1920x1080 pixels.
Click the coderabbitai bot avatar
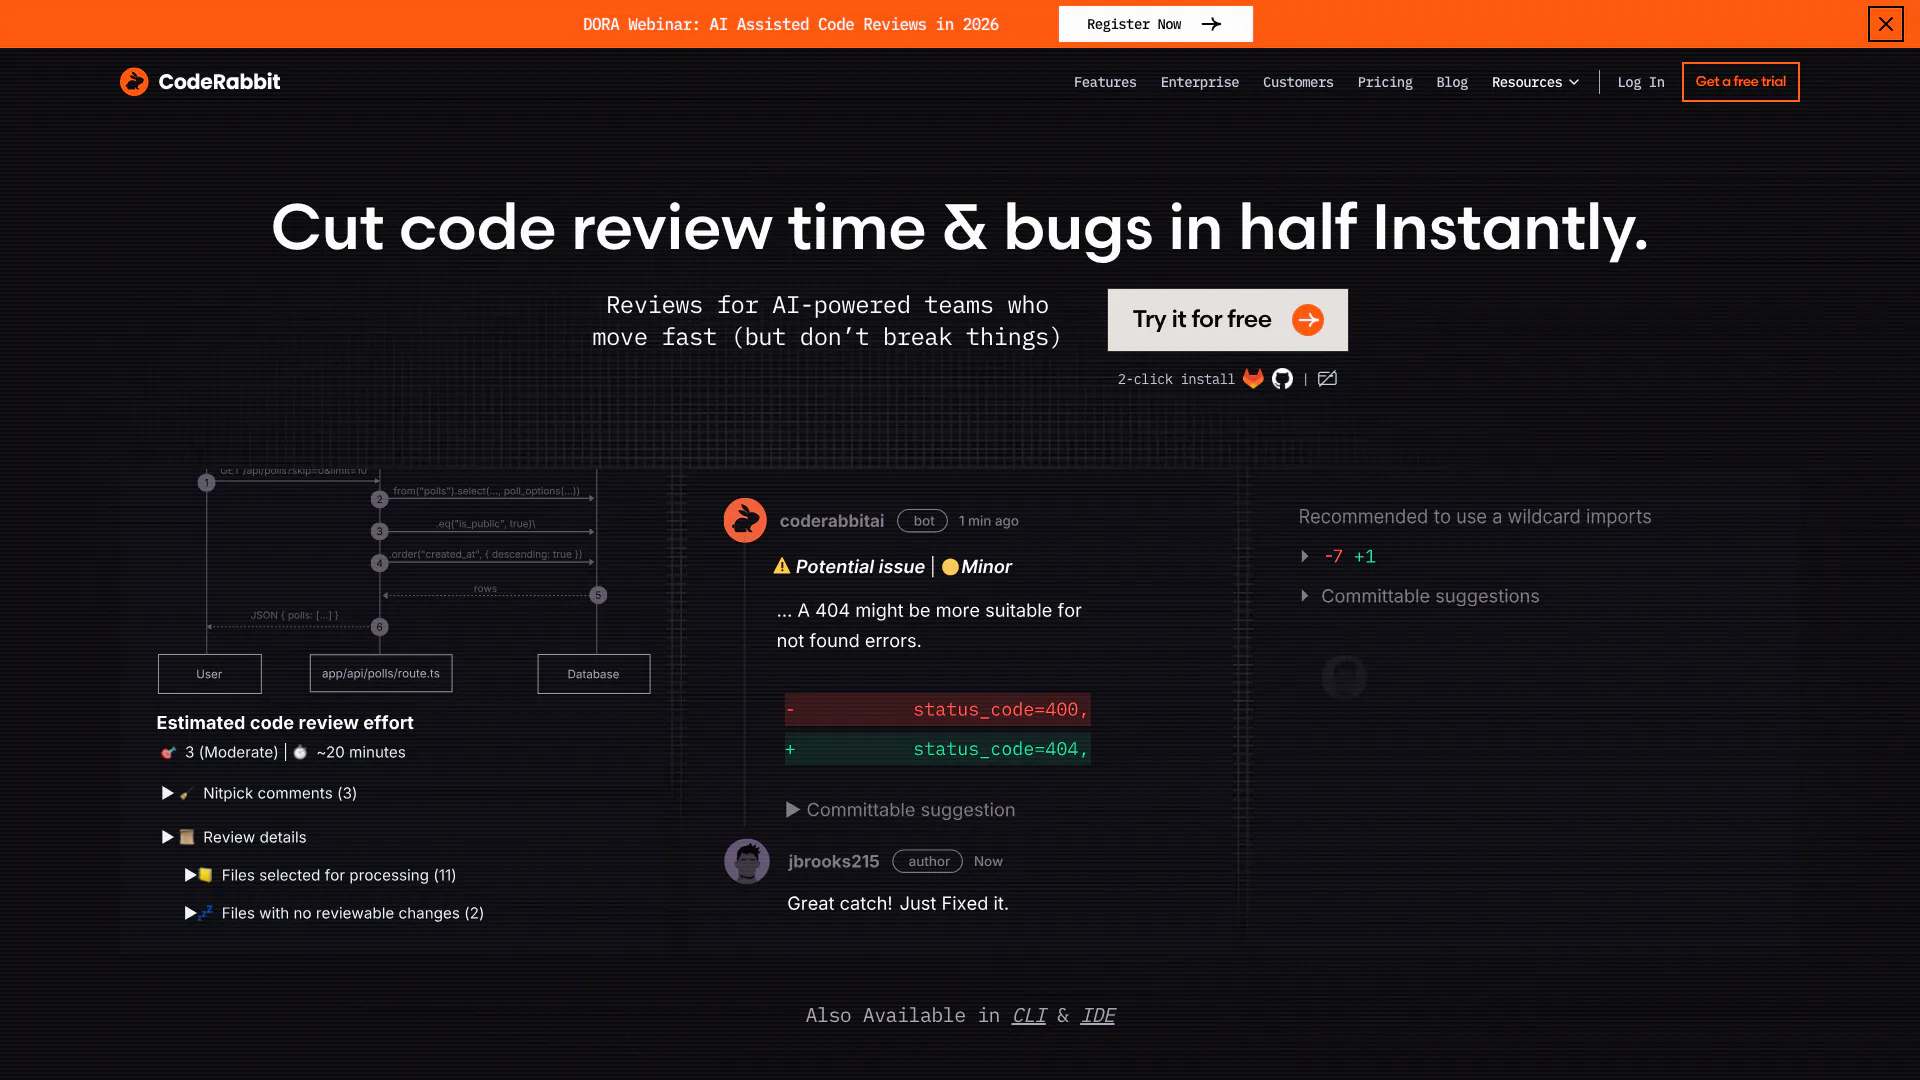[745, 520]
